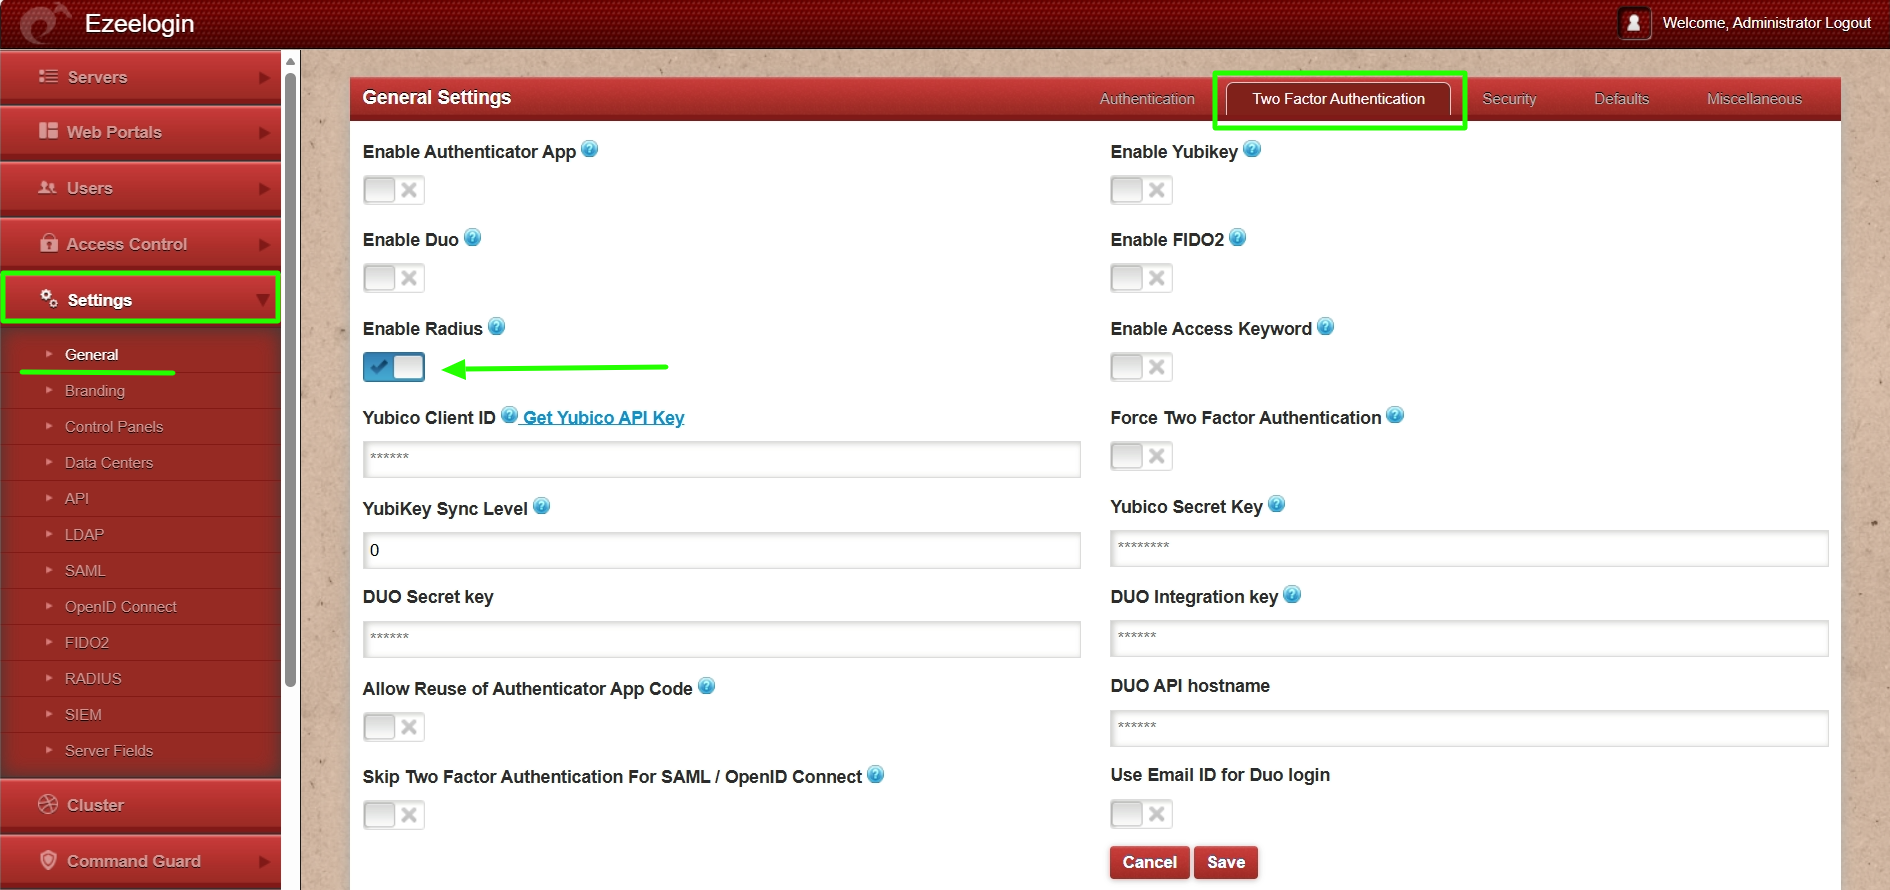Screen dimensions: 1890x890
Task: Click the info icon beside YubiKey Sync Level
Action: click(542, 507)
